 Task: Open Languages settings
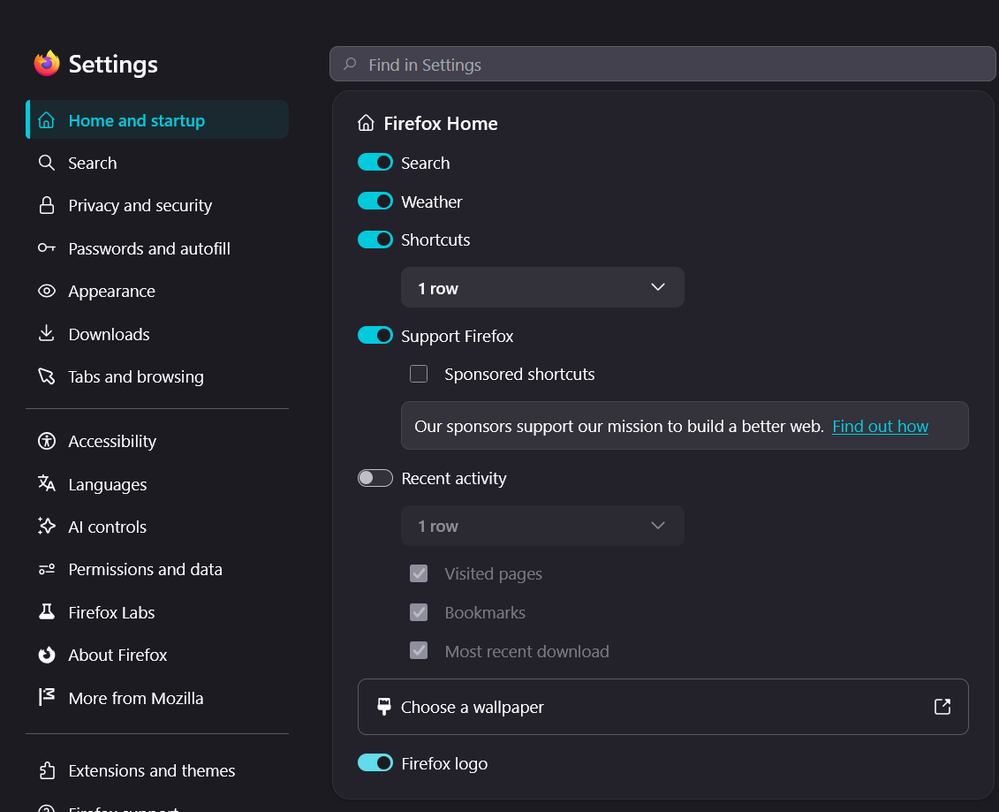pos(157,484)
